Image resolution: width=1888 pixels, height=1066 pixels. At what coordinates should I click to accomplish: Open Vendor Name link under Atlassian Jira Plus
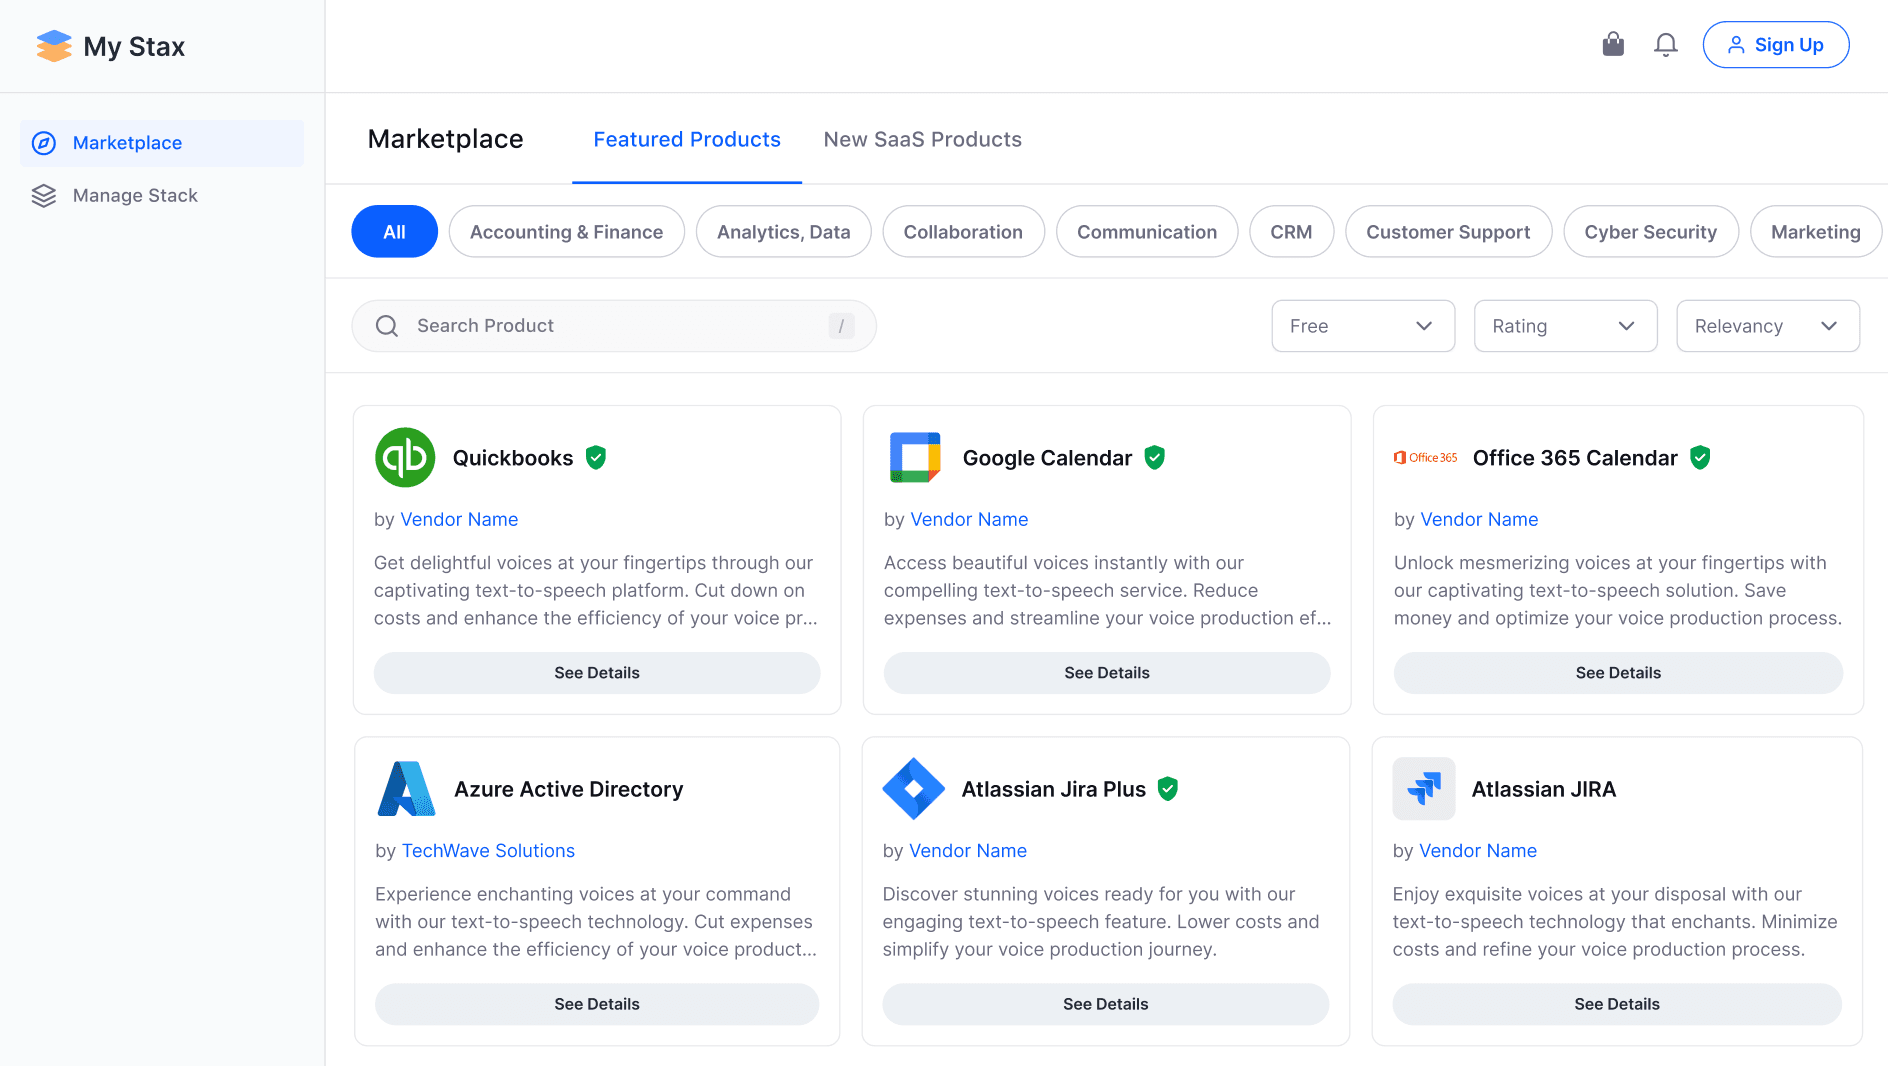click(x=967, y=851)
